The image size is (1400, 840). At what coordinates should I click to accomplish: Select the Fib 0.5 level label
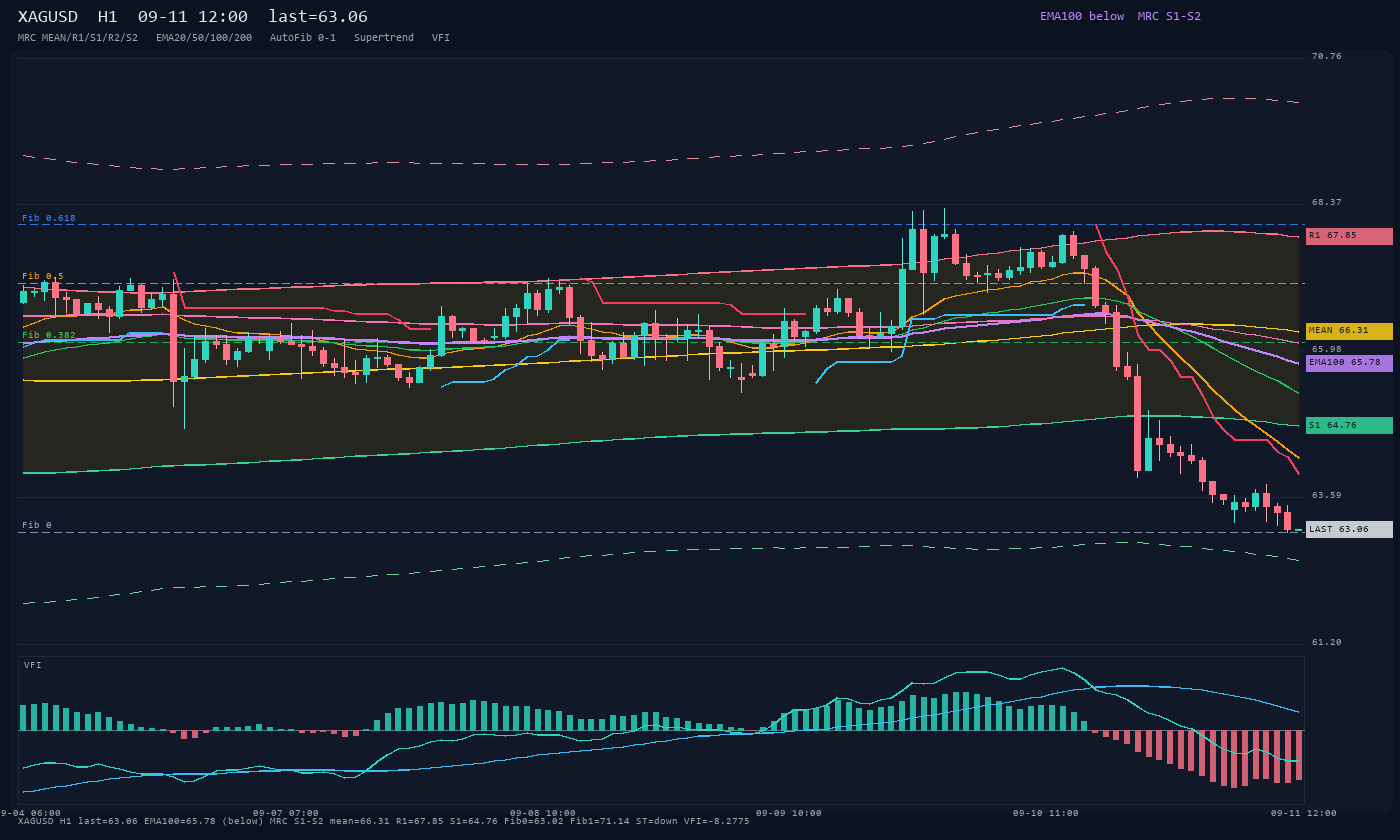pyautogui.click(x=43, y=276)
